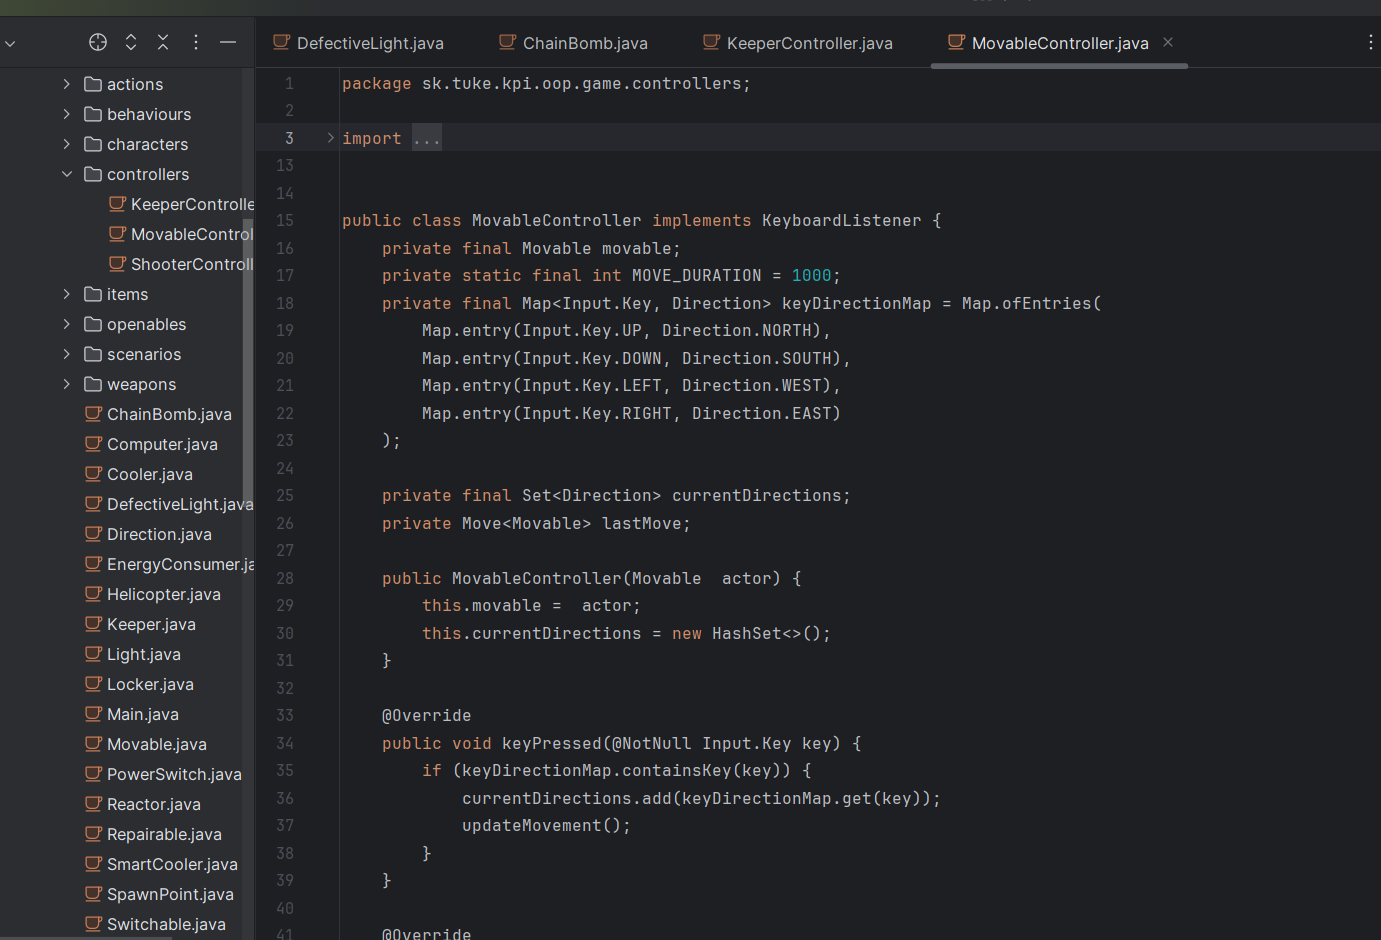Click the Computer.java file icon in tree
Screen dimensions: 1381x940
(93, 444)
